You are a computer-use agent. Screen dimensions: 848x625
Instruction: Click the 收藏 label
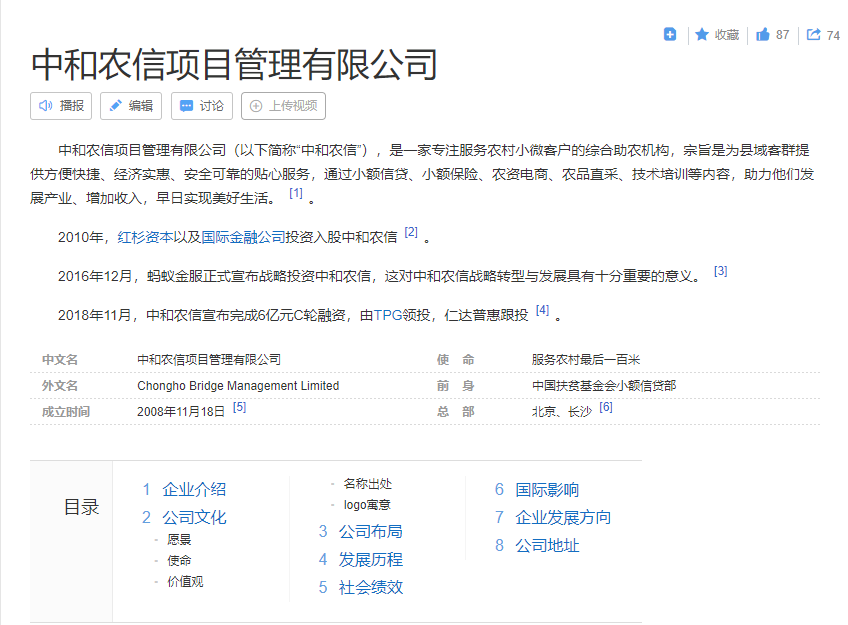726,35
